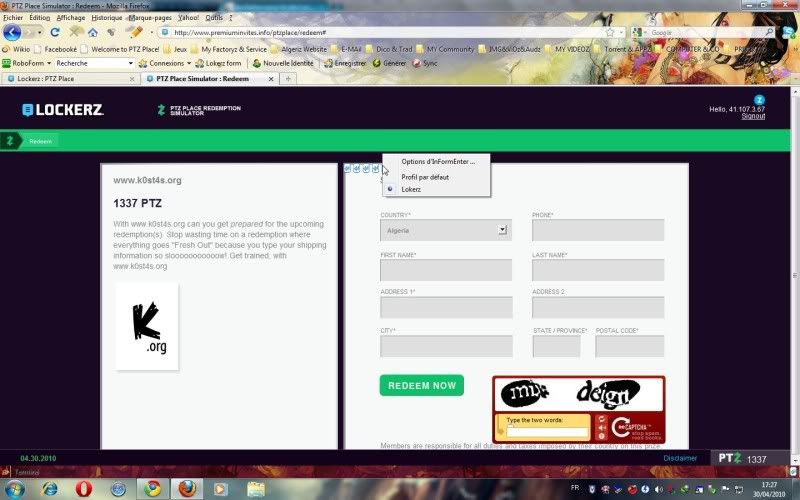Open Google Chrome from the taskbar
Screen dimensions: 800x500
tap(151, 488)
